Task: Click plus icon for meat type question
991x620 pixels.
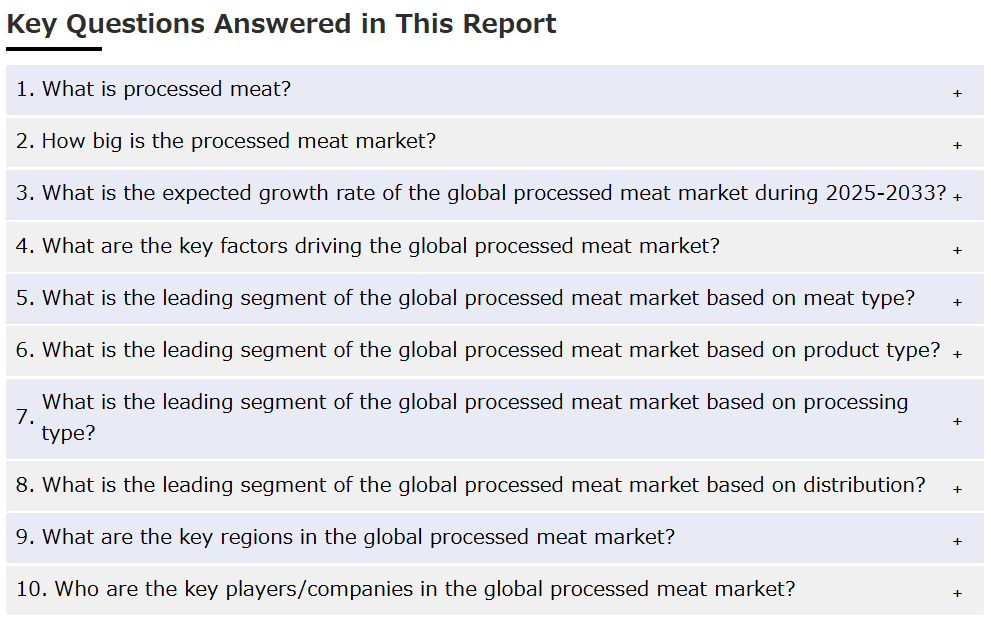Action: pyautogui.click(x=957, y=302)
